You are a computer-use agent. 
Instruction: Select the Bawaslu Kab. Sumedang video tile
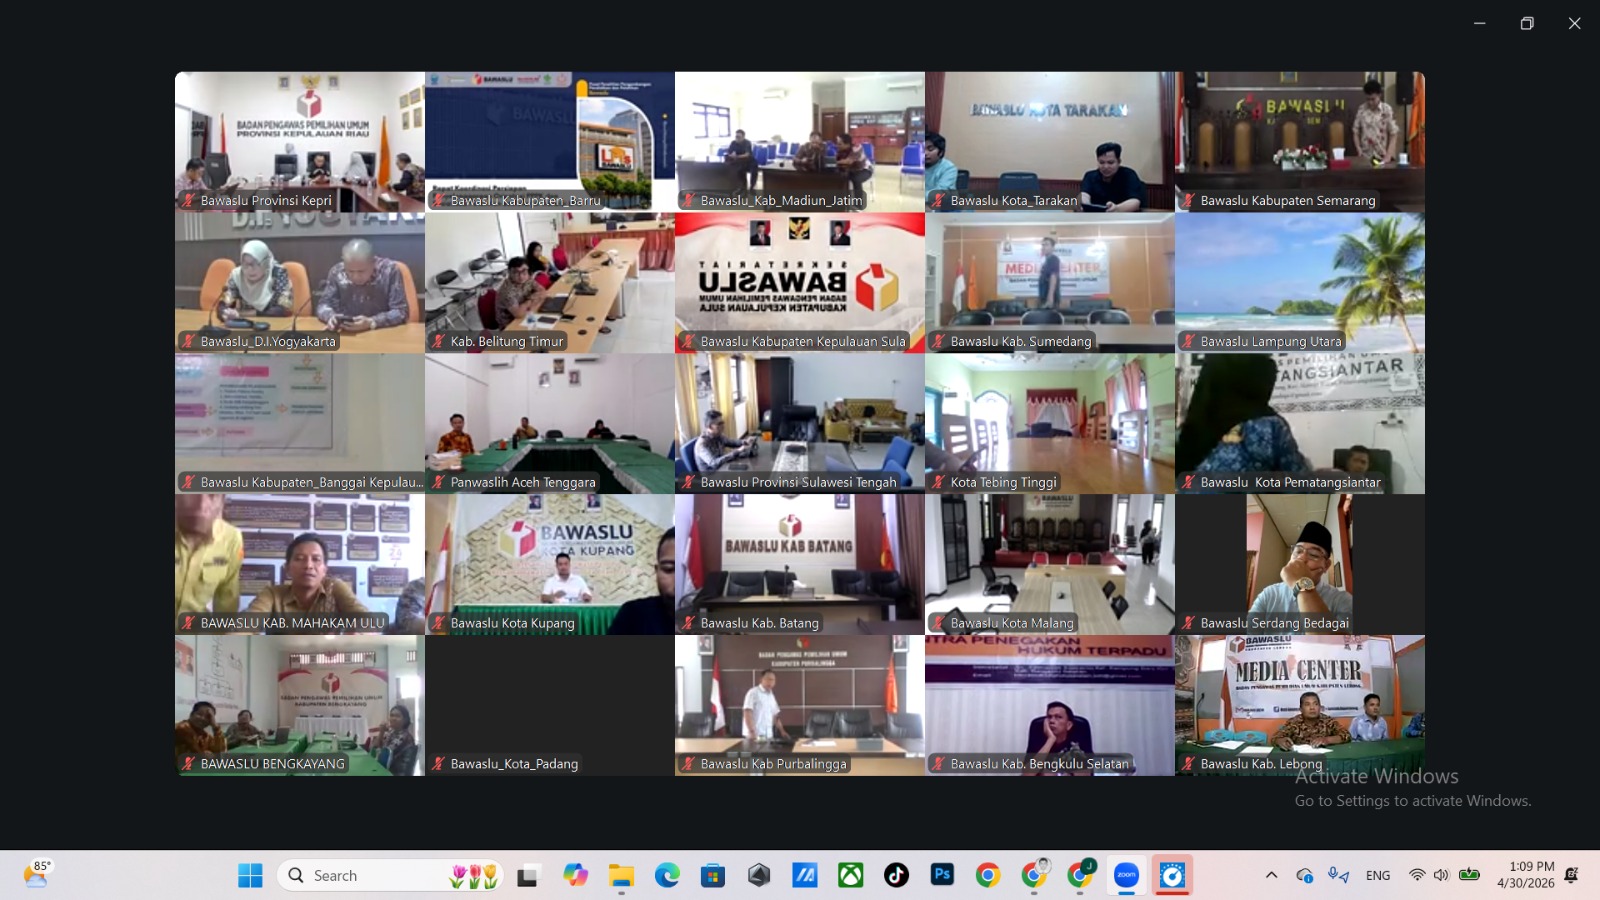(1050, 282)
